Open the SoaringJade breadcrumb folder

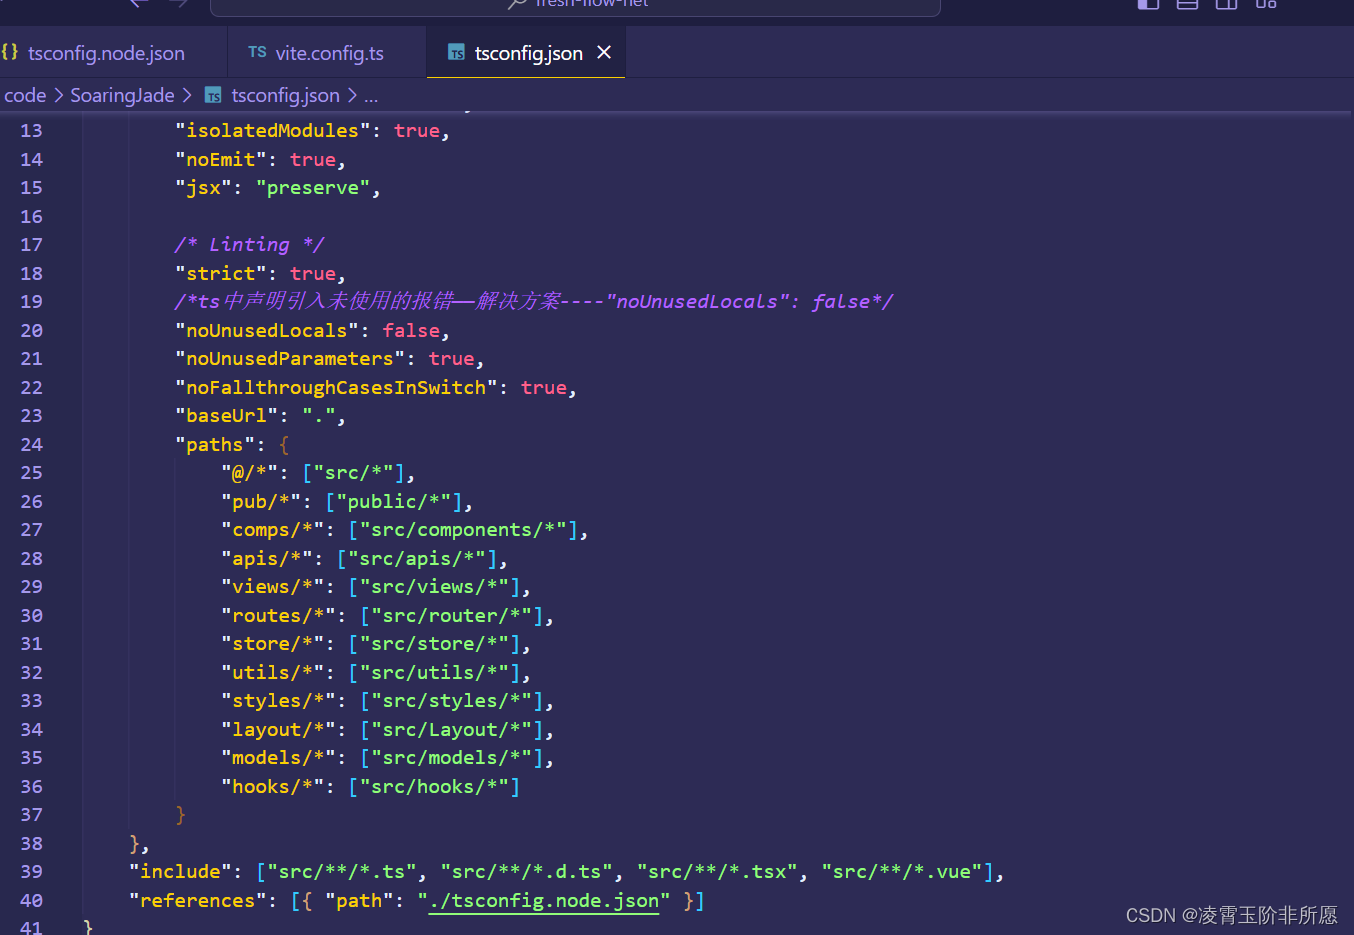[x=122, y=95]
